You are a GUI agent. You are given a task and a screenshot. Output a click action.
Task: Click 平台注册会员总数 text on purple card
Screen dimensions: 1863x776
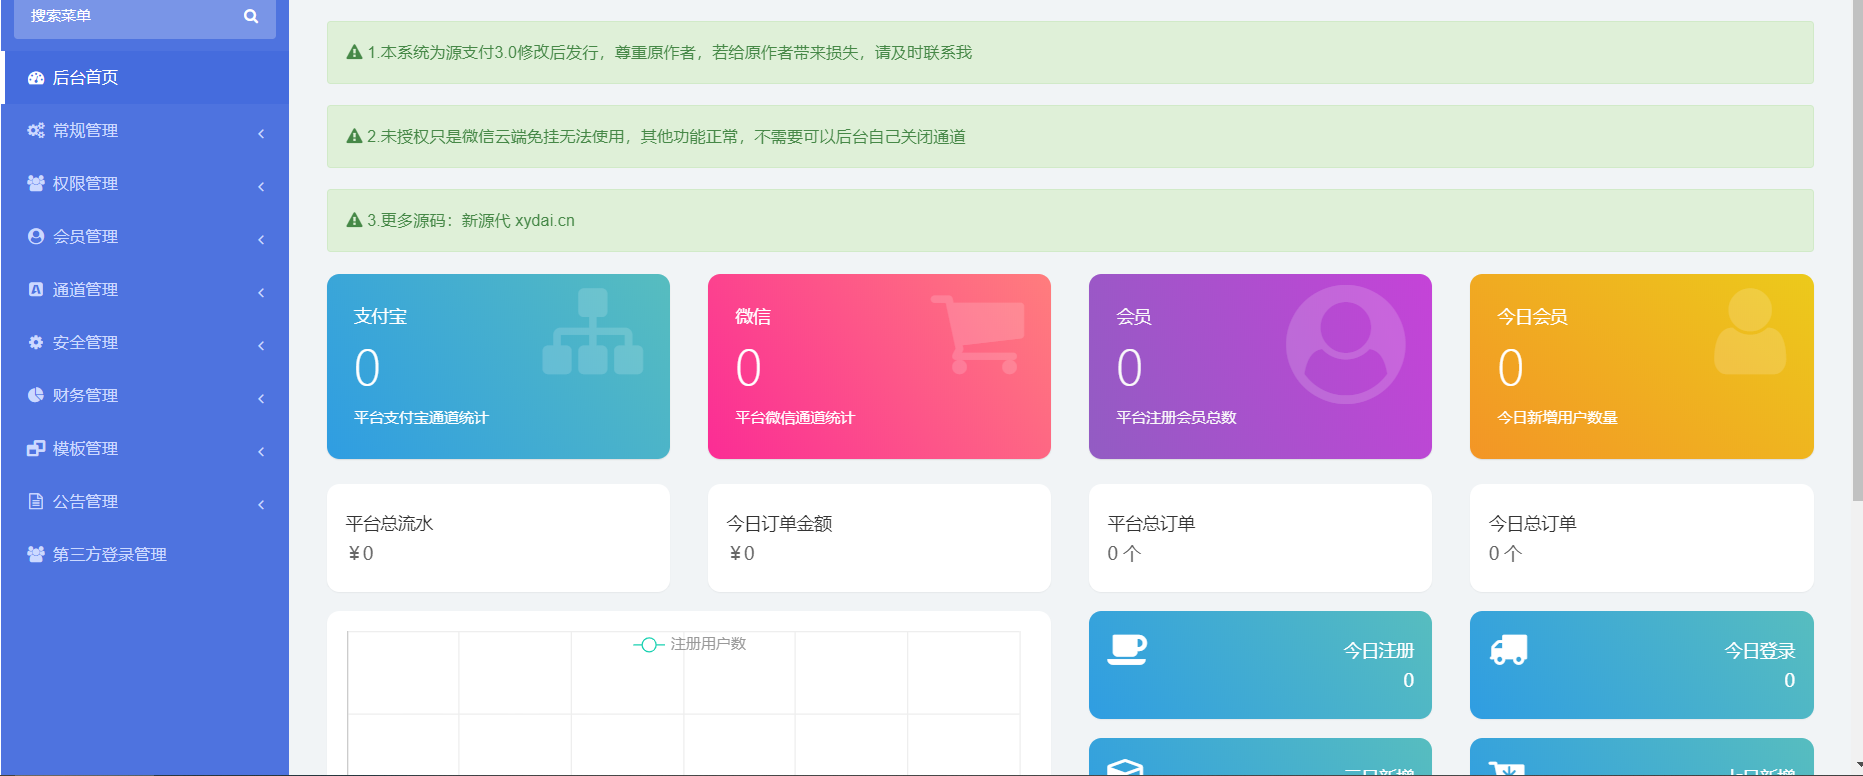point(1176,418)
